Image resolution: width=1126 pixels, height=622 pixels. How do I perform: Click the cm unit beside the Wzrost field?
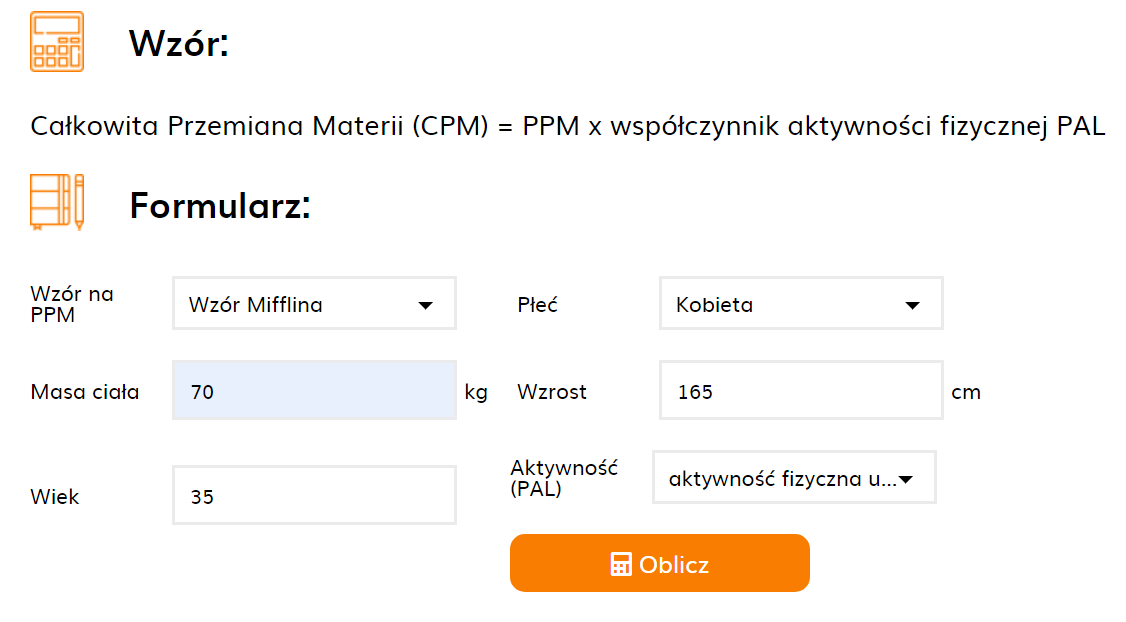coord(966,392)
